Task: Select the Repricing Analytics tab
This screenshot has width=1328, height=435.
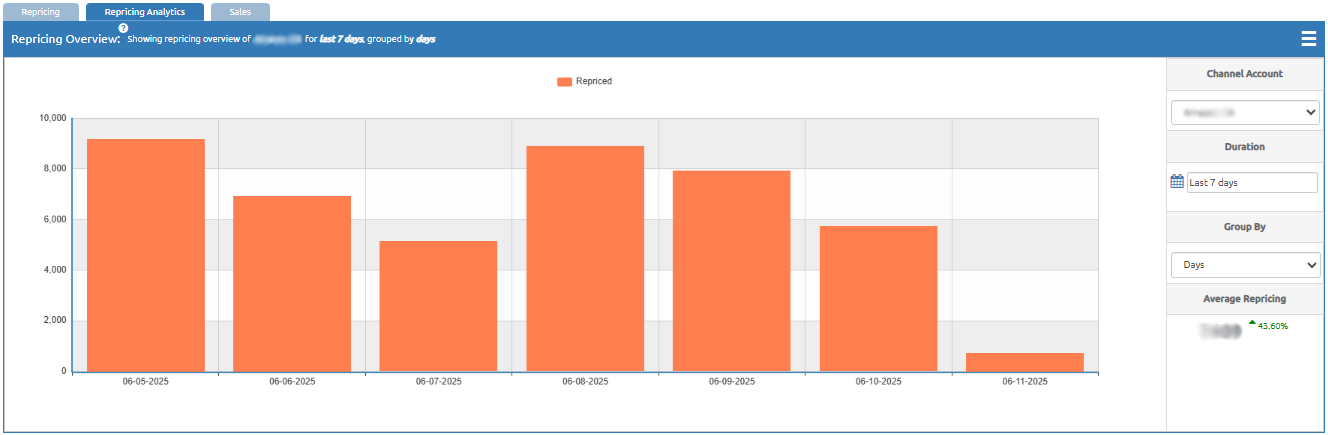Action: pyautogui.click(x=144, y=12)
